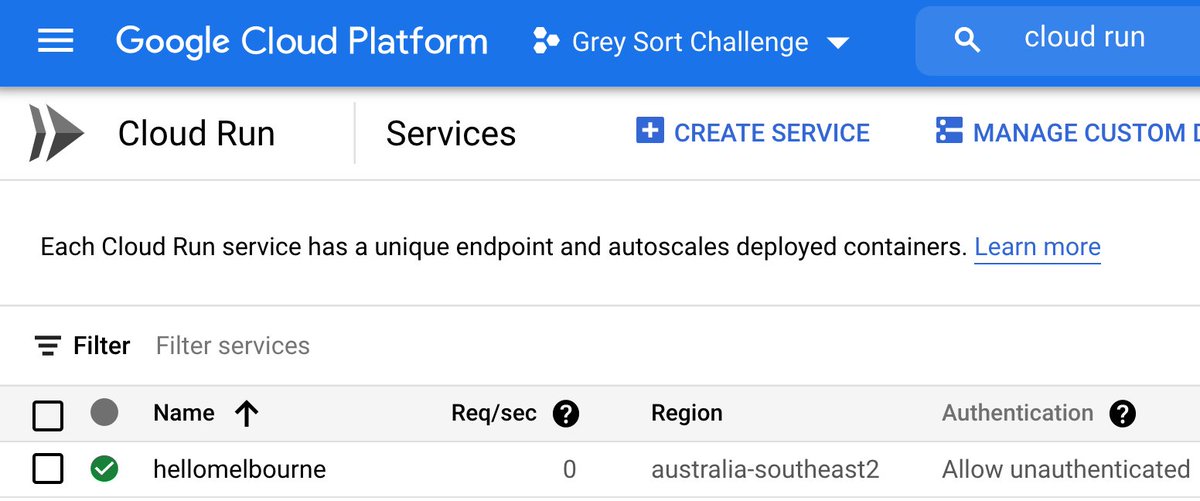The width and height of the screenshot is (1200, 501).
Task: Click the australia-southeast2 region cell
Action: coord(765,469)
